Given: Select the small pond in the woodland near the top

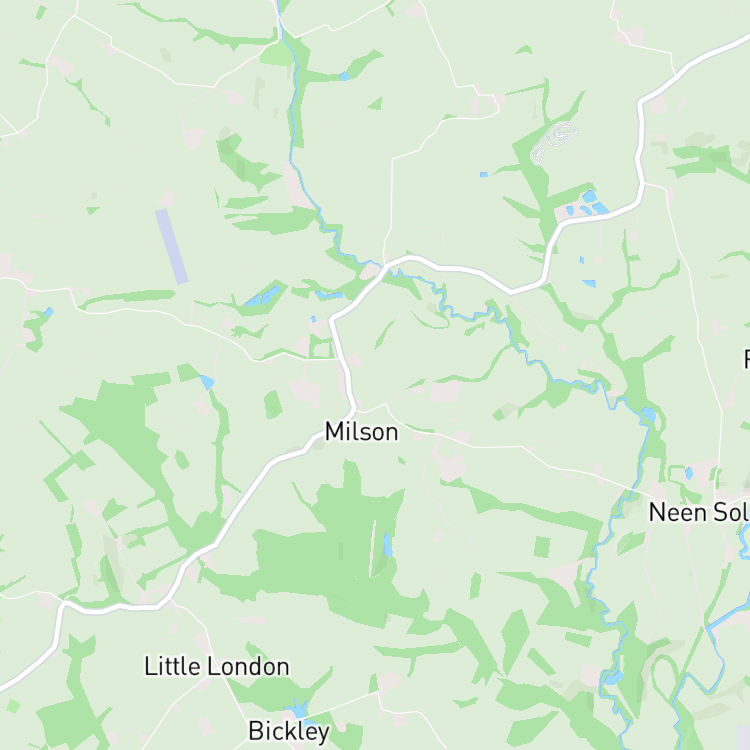Looking at the screenshot, I should [344, 76].
